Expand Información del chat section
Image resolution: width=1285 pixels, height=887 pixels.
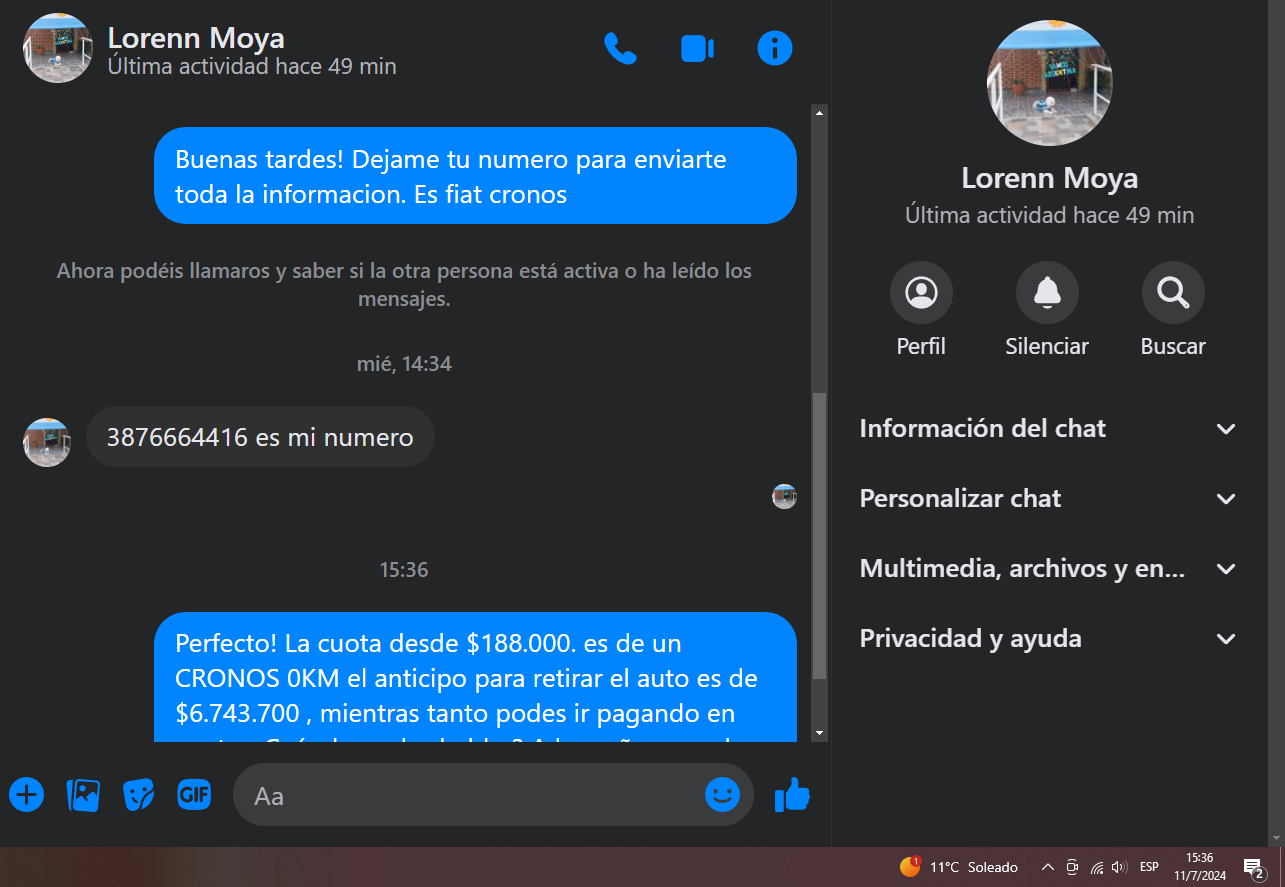click(1048, 429)
